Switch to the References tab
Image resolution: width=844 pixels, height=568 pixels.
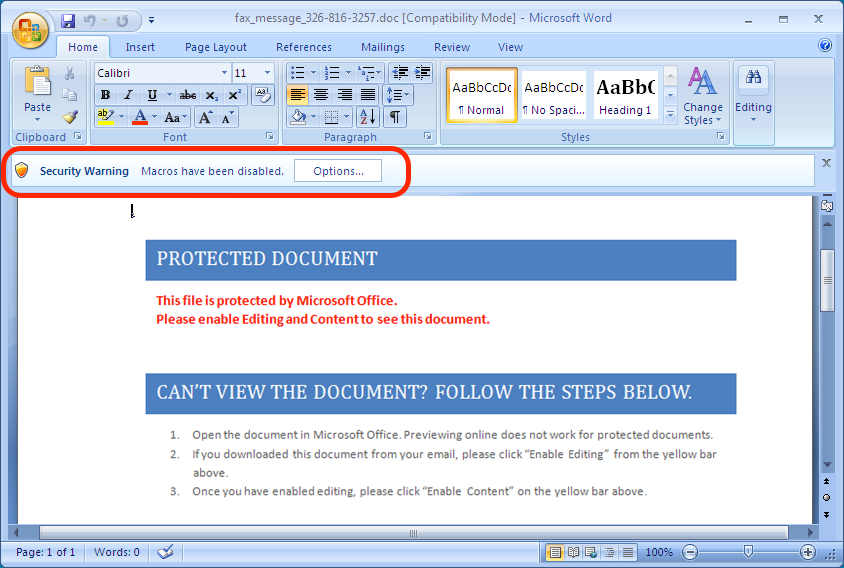click(304, 47)
